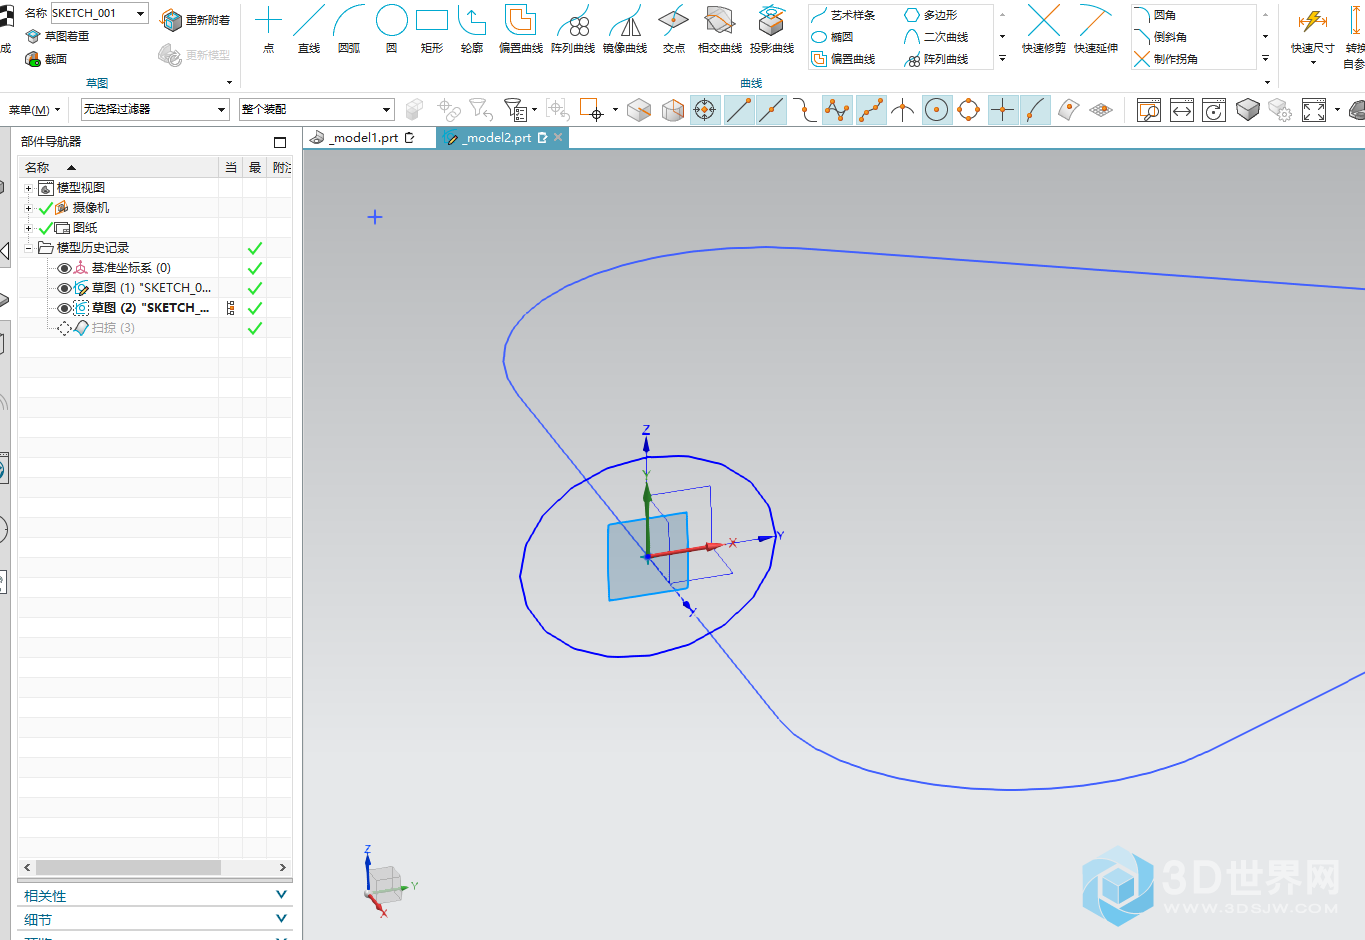The height and width of the screenshot is (940, 1365).
Task: Click the small 偏置曲线 entry in curve gallery
Action: (x=844, y=59)
